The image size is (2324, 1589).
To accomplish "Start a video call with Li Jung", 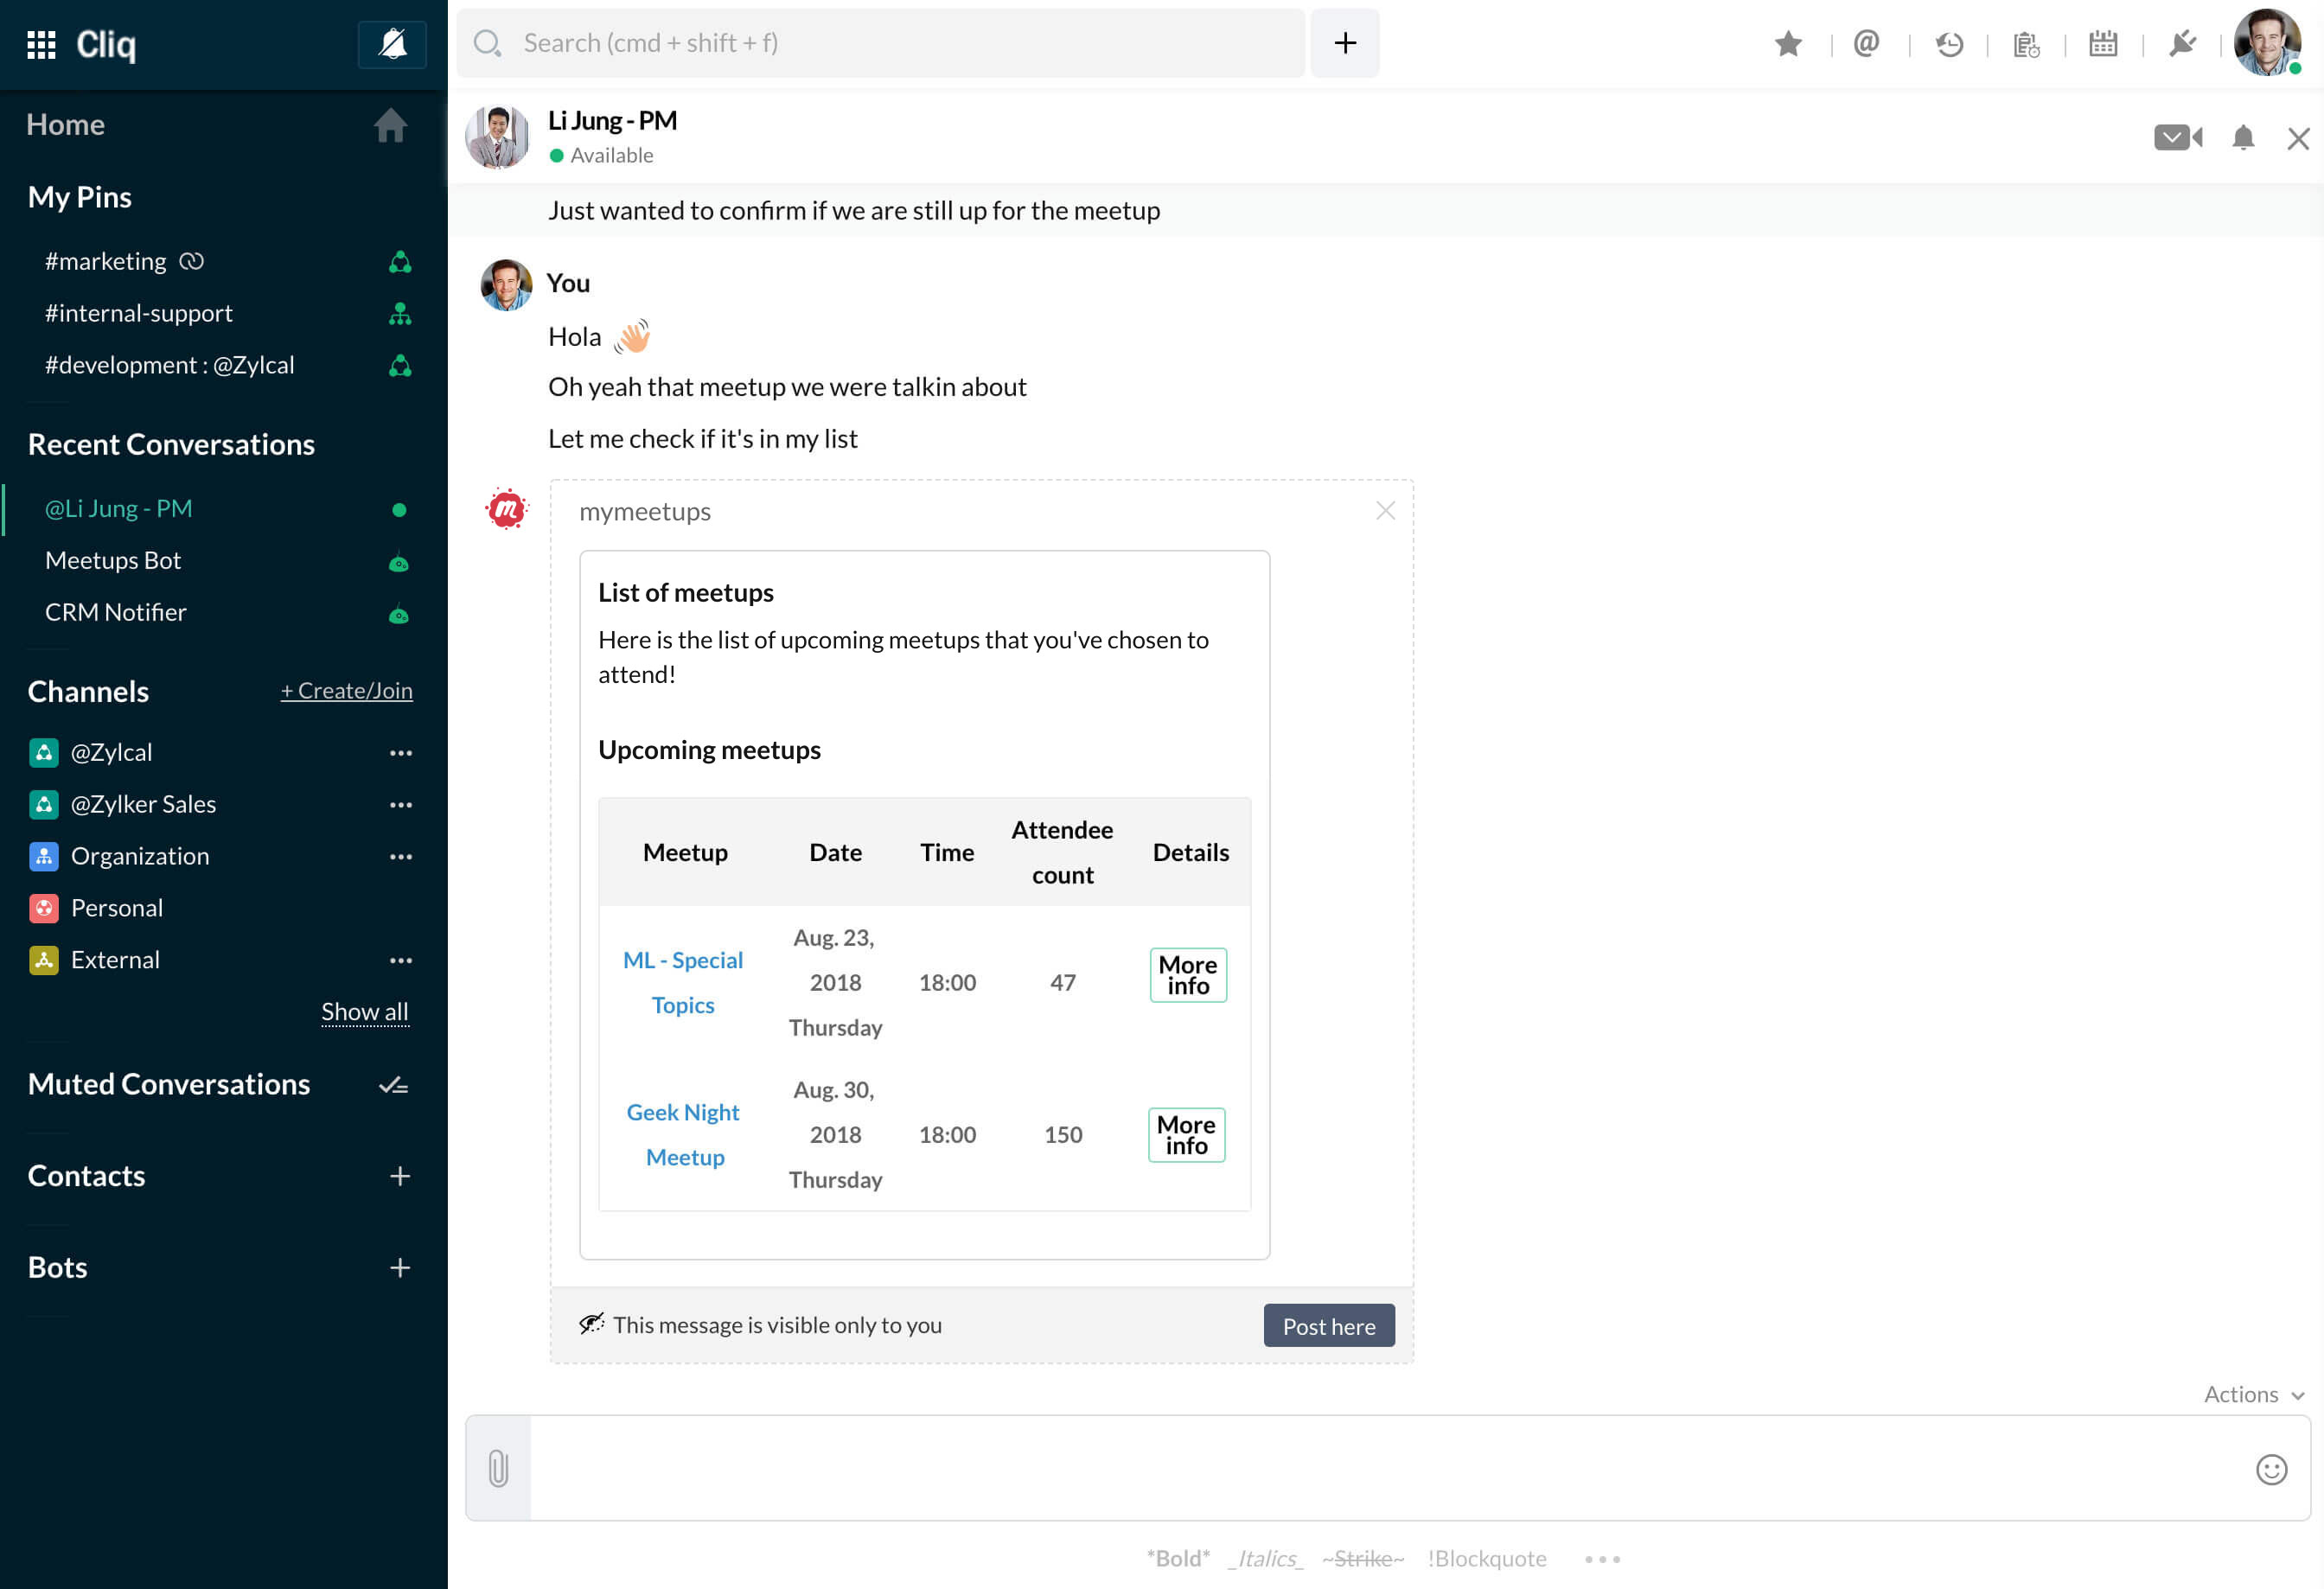I will (2178, 137).
